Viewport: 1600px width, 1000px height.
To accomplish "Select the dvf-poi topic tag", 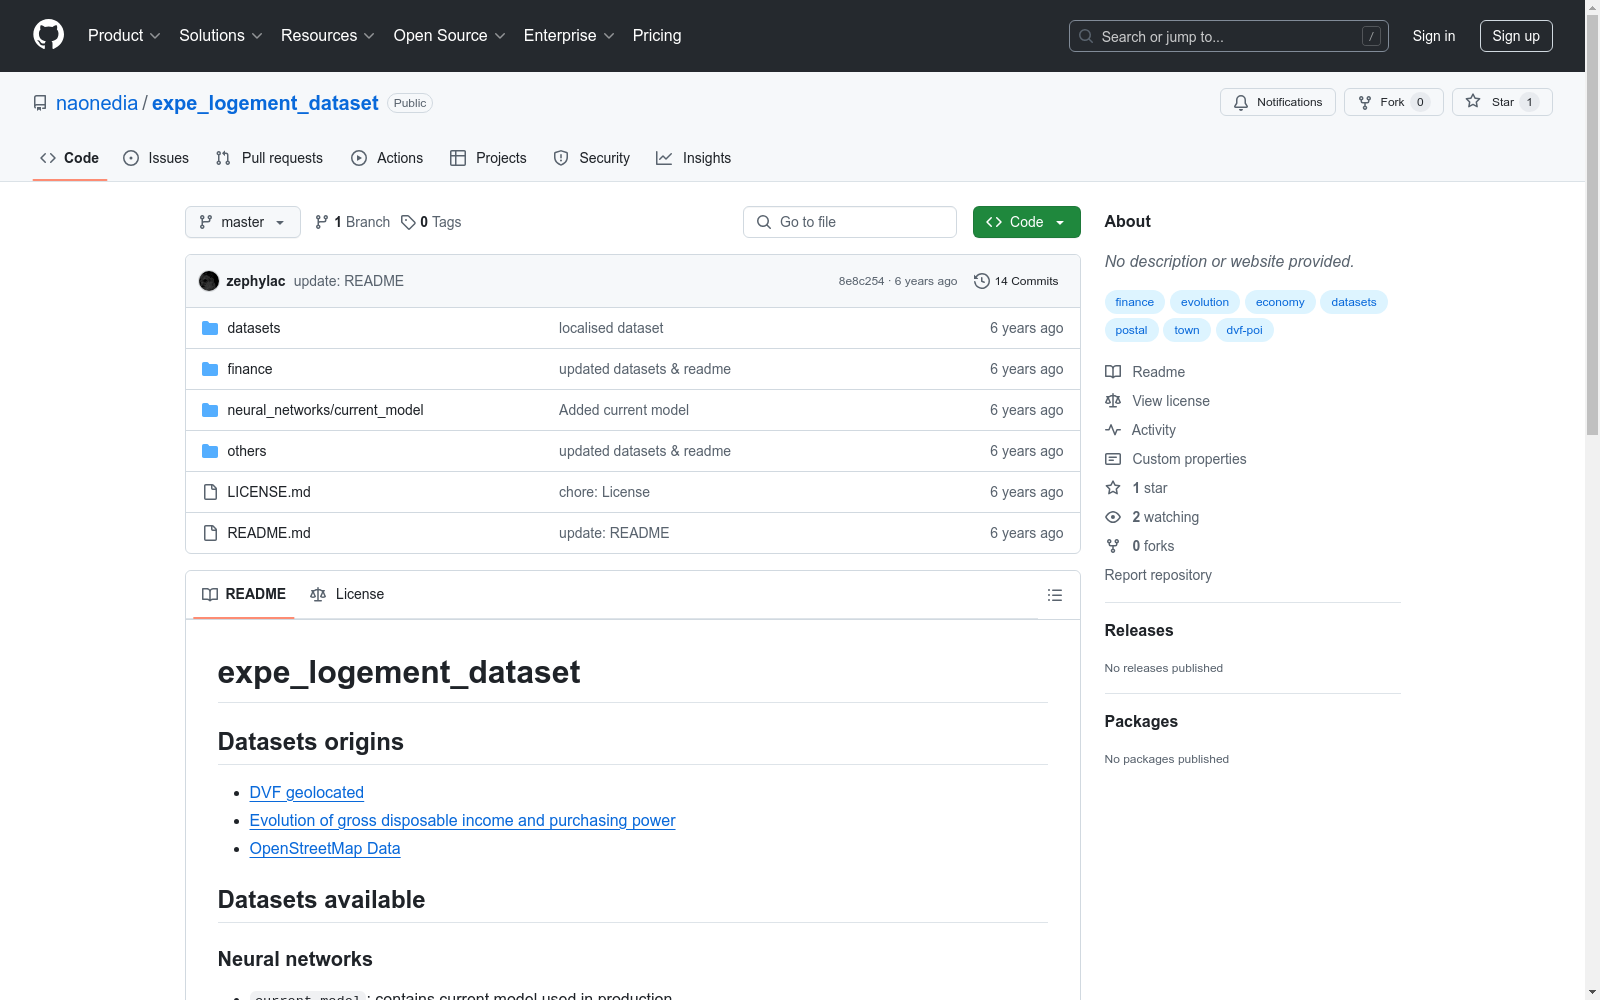I will click(x=1245, y=330).
